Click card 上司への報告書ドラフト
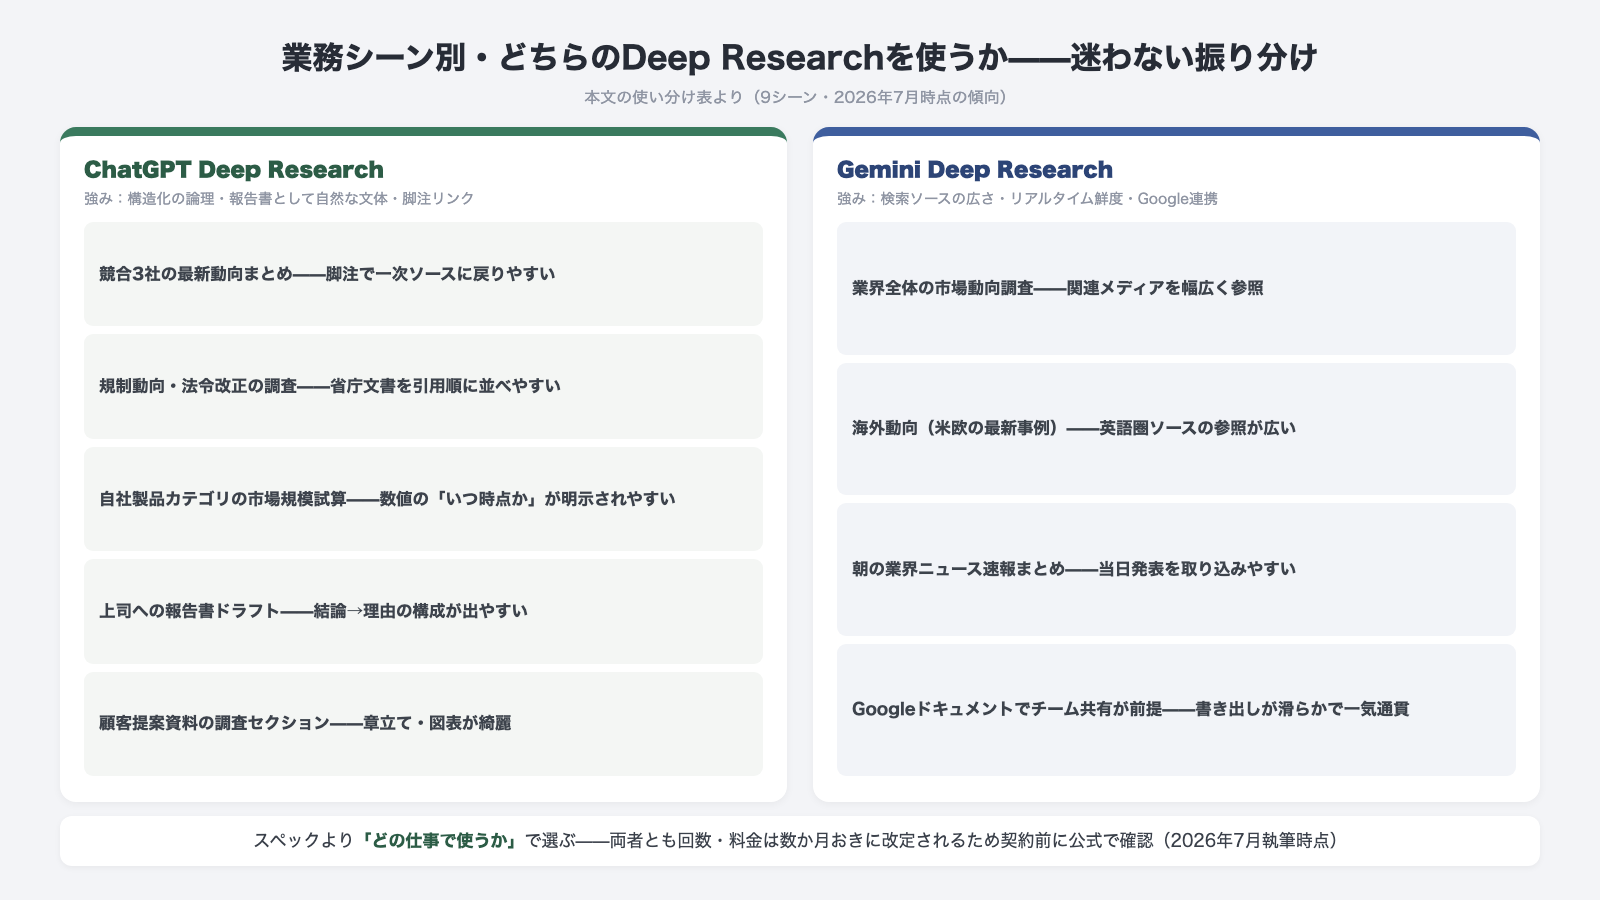Viewport: 1600px width, 900px height. pos(423,611)
